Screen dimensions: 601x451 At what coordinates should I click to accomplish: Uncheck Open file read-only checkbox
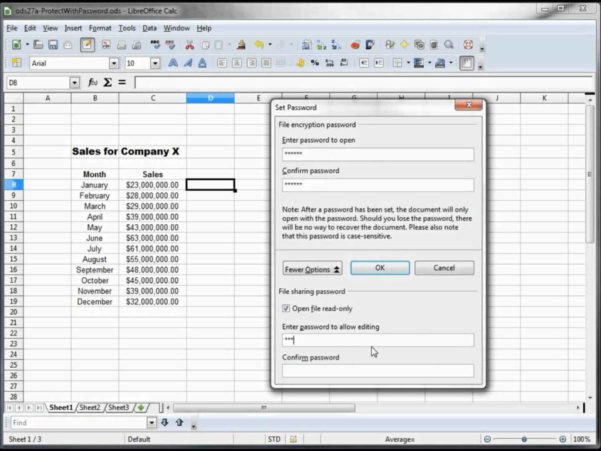(287, 308)
